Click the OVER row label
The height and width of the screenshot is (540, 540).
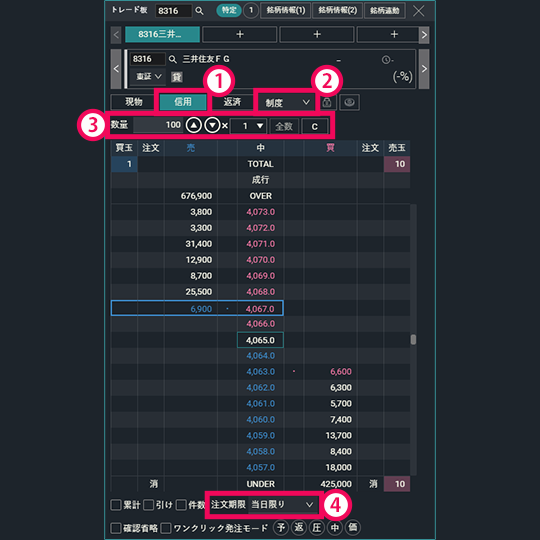coord(260,196)
